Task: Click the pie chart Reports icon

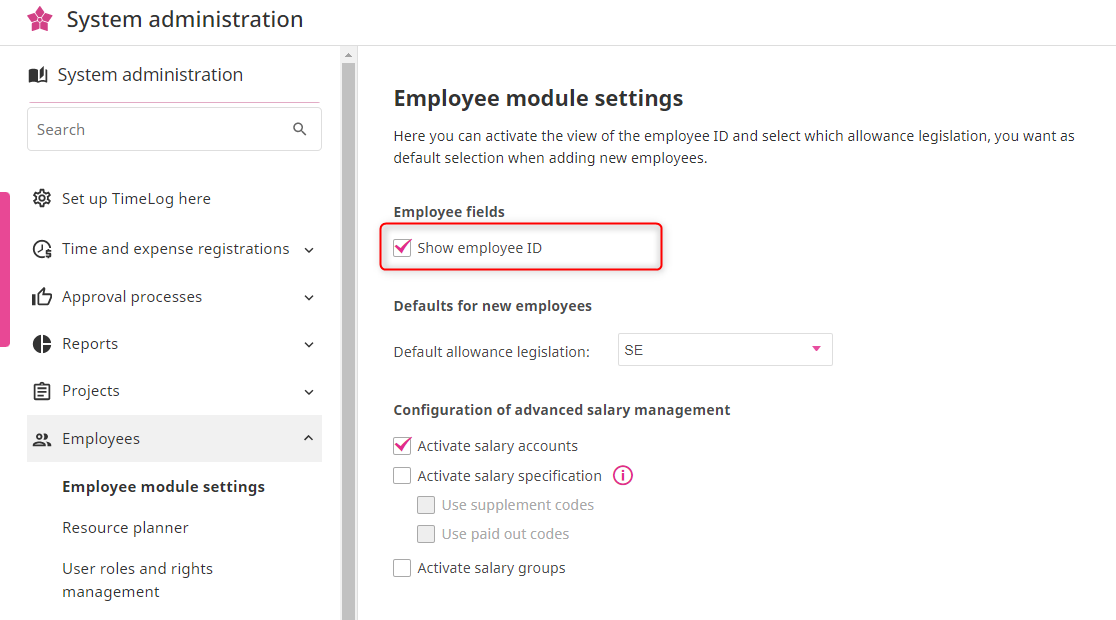Action: click(42, 344)
